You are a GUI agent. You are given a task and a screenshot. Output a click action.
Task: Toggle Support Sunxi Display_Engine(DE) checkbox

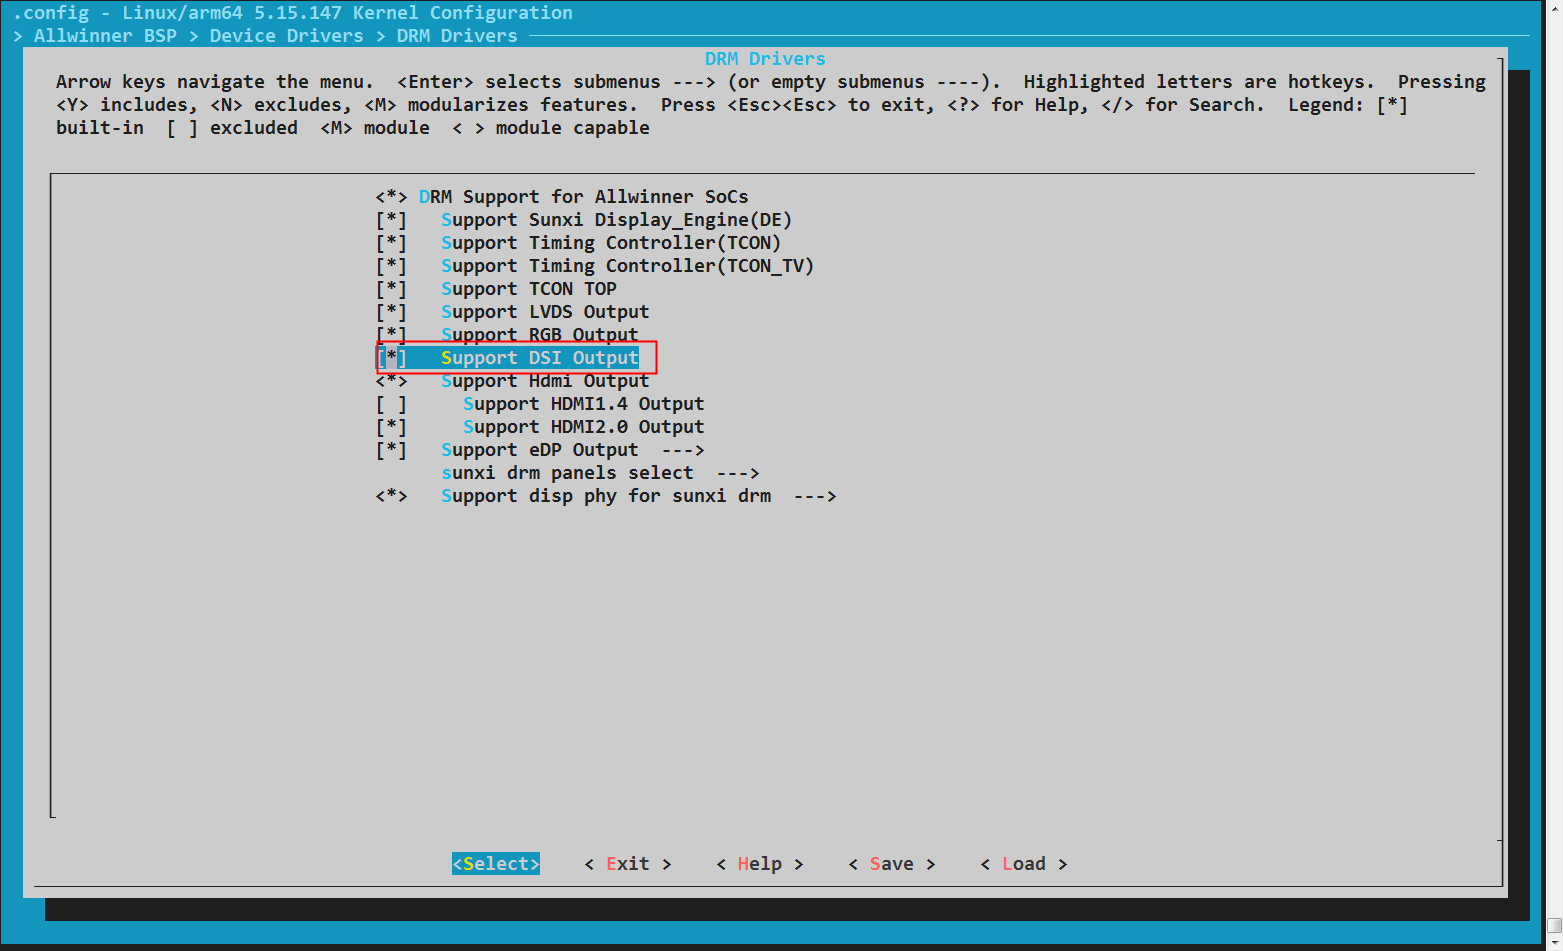pyautogui.click(x=615, y=220)
